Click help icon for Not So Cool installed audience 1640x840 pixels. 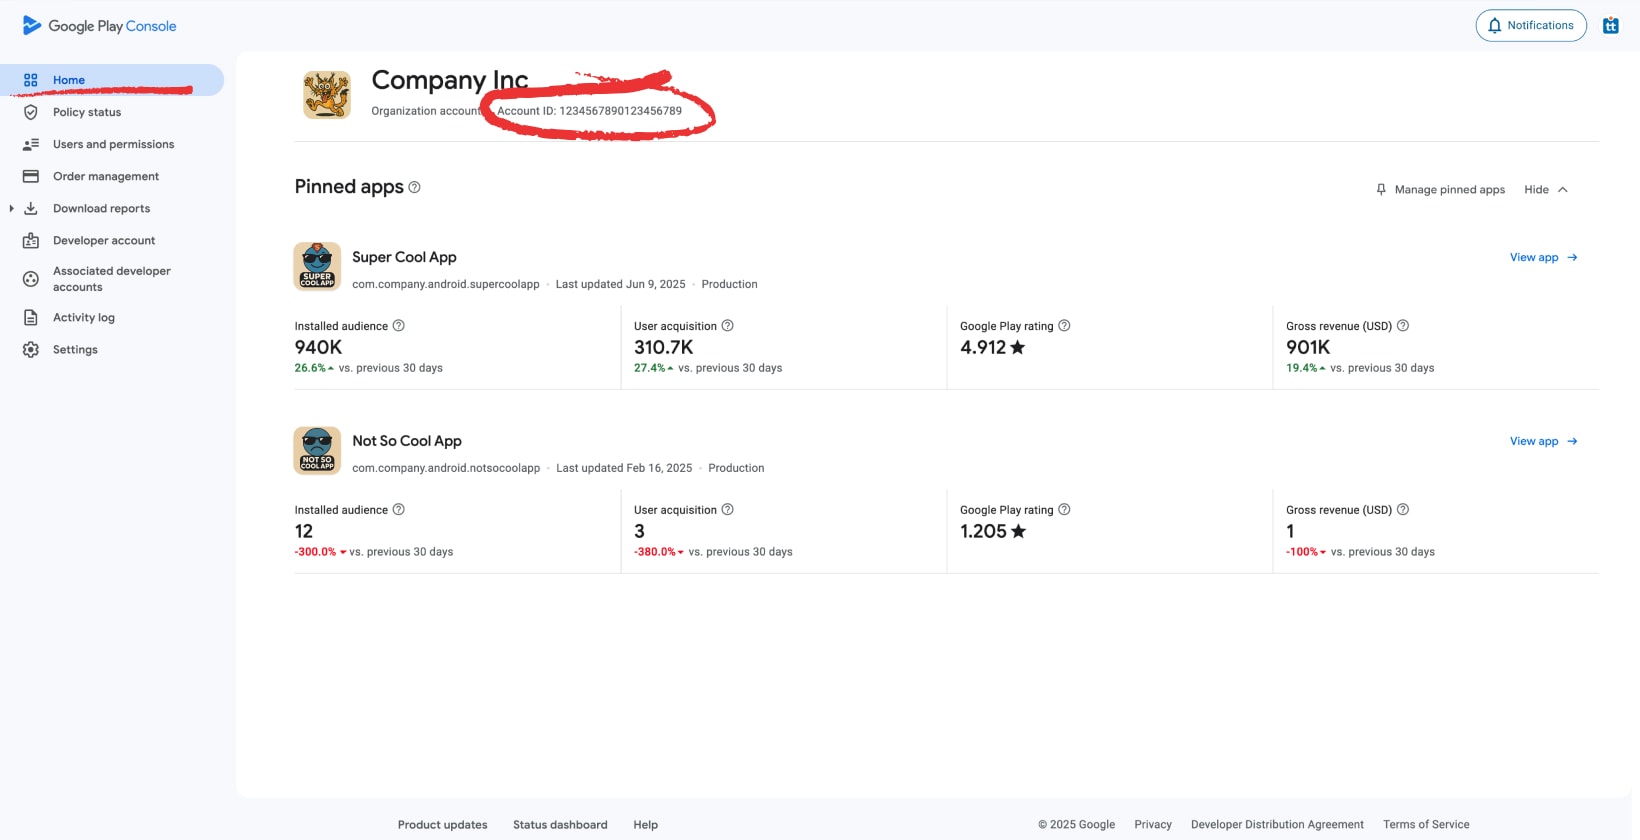tap(399, 509)
